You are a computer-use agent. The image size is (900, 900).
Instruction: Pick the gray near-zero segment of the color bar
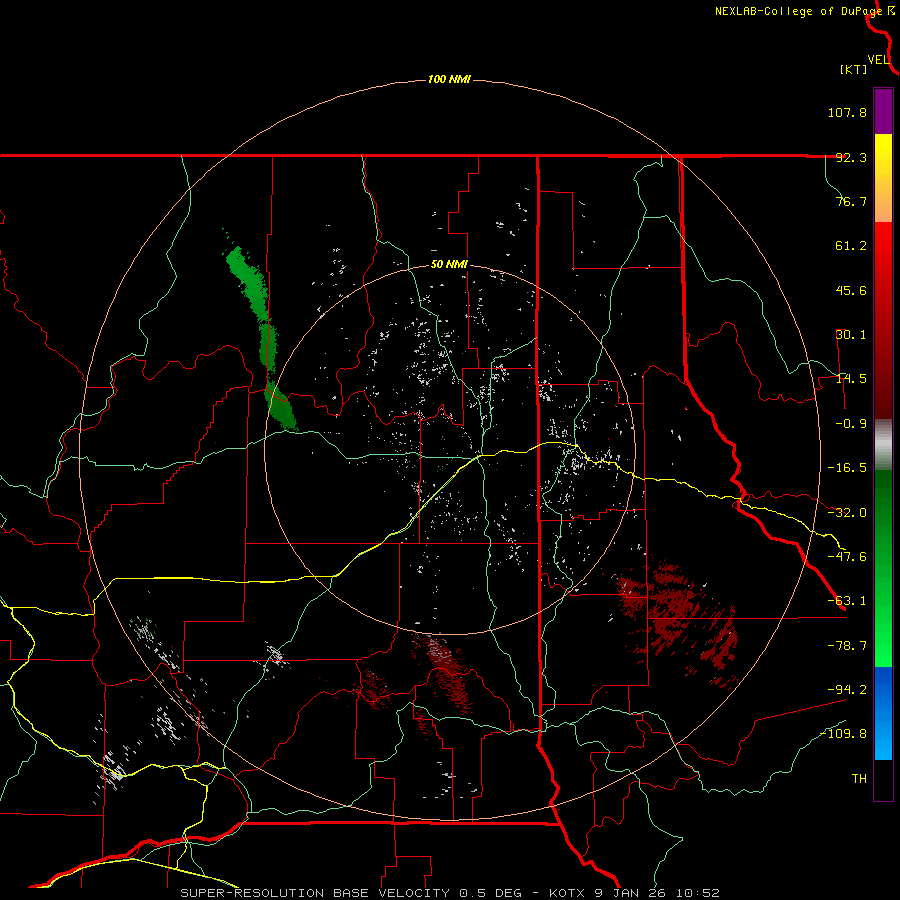tap(883, 445)
